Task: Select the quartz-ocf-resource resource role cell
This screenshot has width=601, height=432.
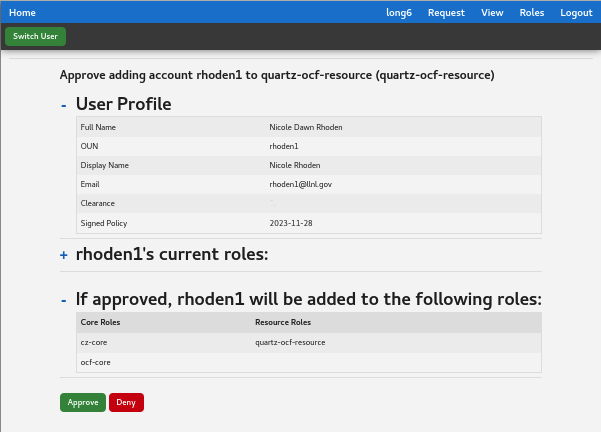Action: (290, 342)
